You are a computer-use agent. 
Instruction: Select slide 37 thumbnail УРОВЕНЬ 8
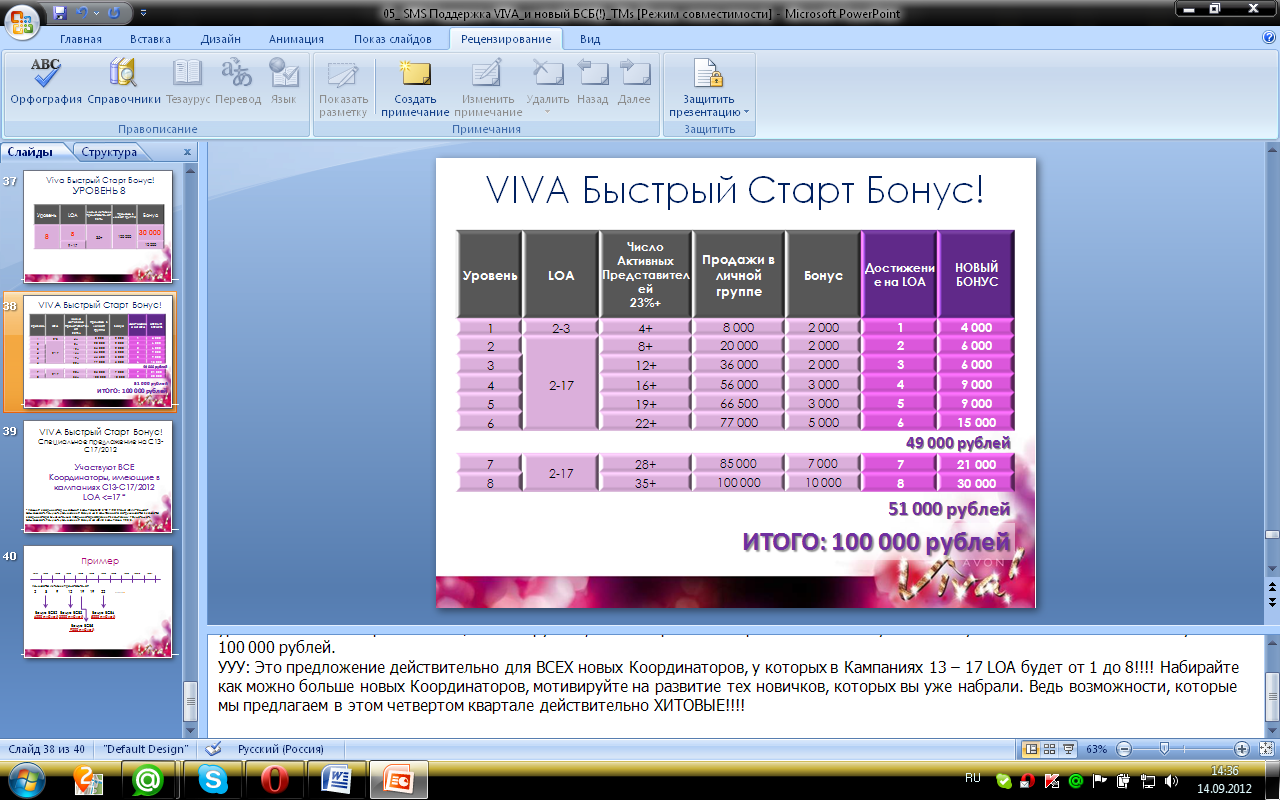click(98, 227)
